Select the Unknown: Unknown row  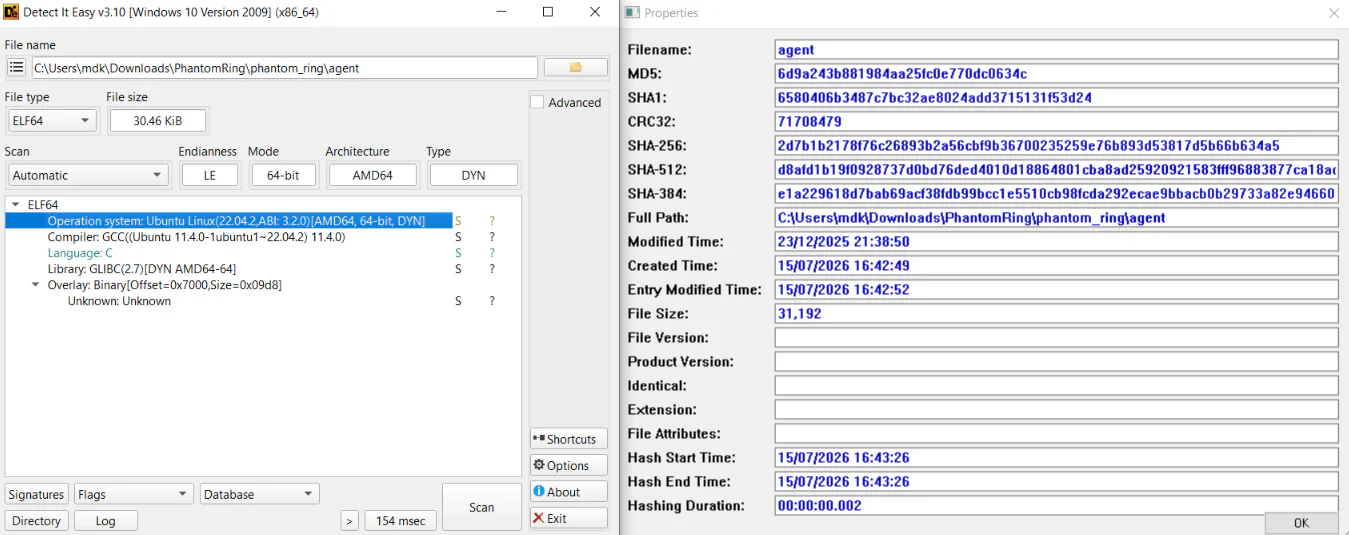coord(119,301)
